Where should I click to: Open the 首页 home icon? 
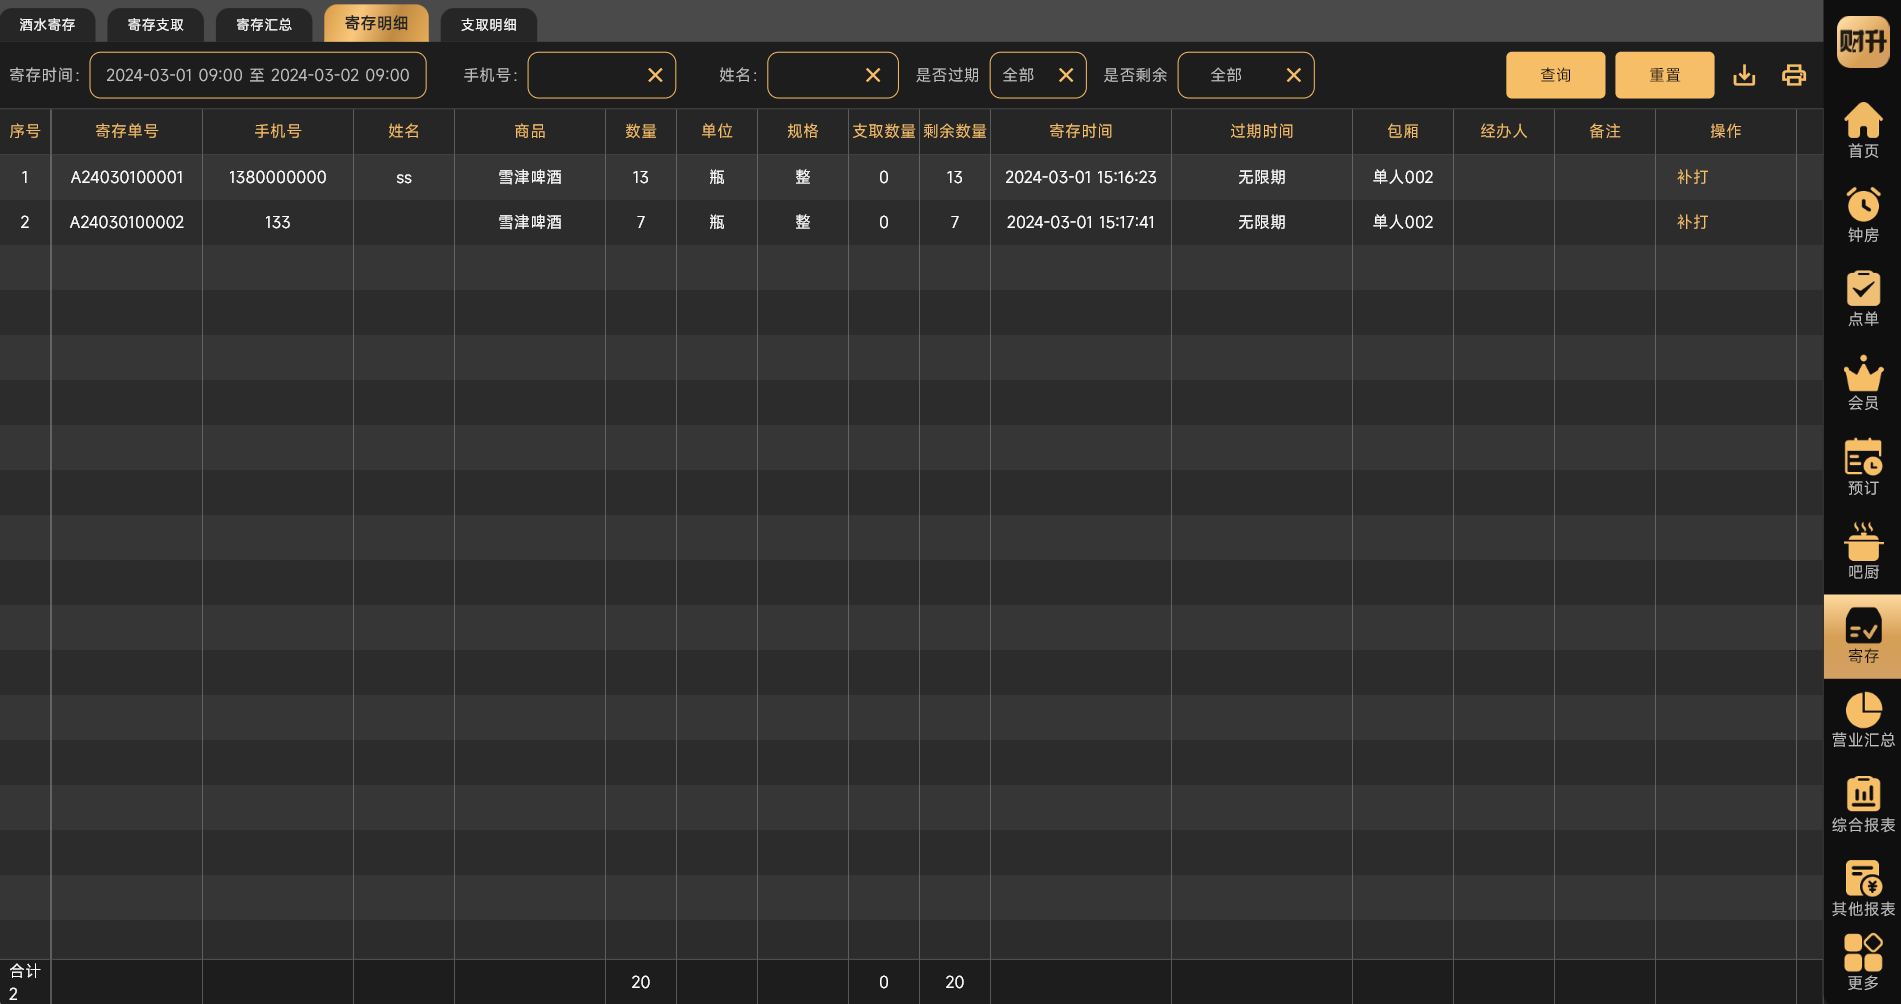click(x=1862, y=130)
